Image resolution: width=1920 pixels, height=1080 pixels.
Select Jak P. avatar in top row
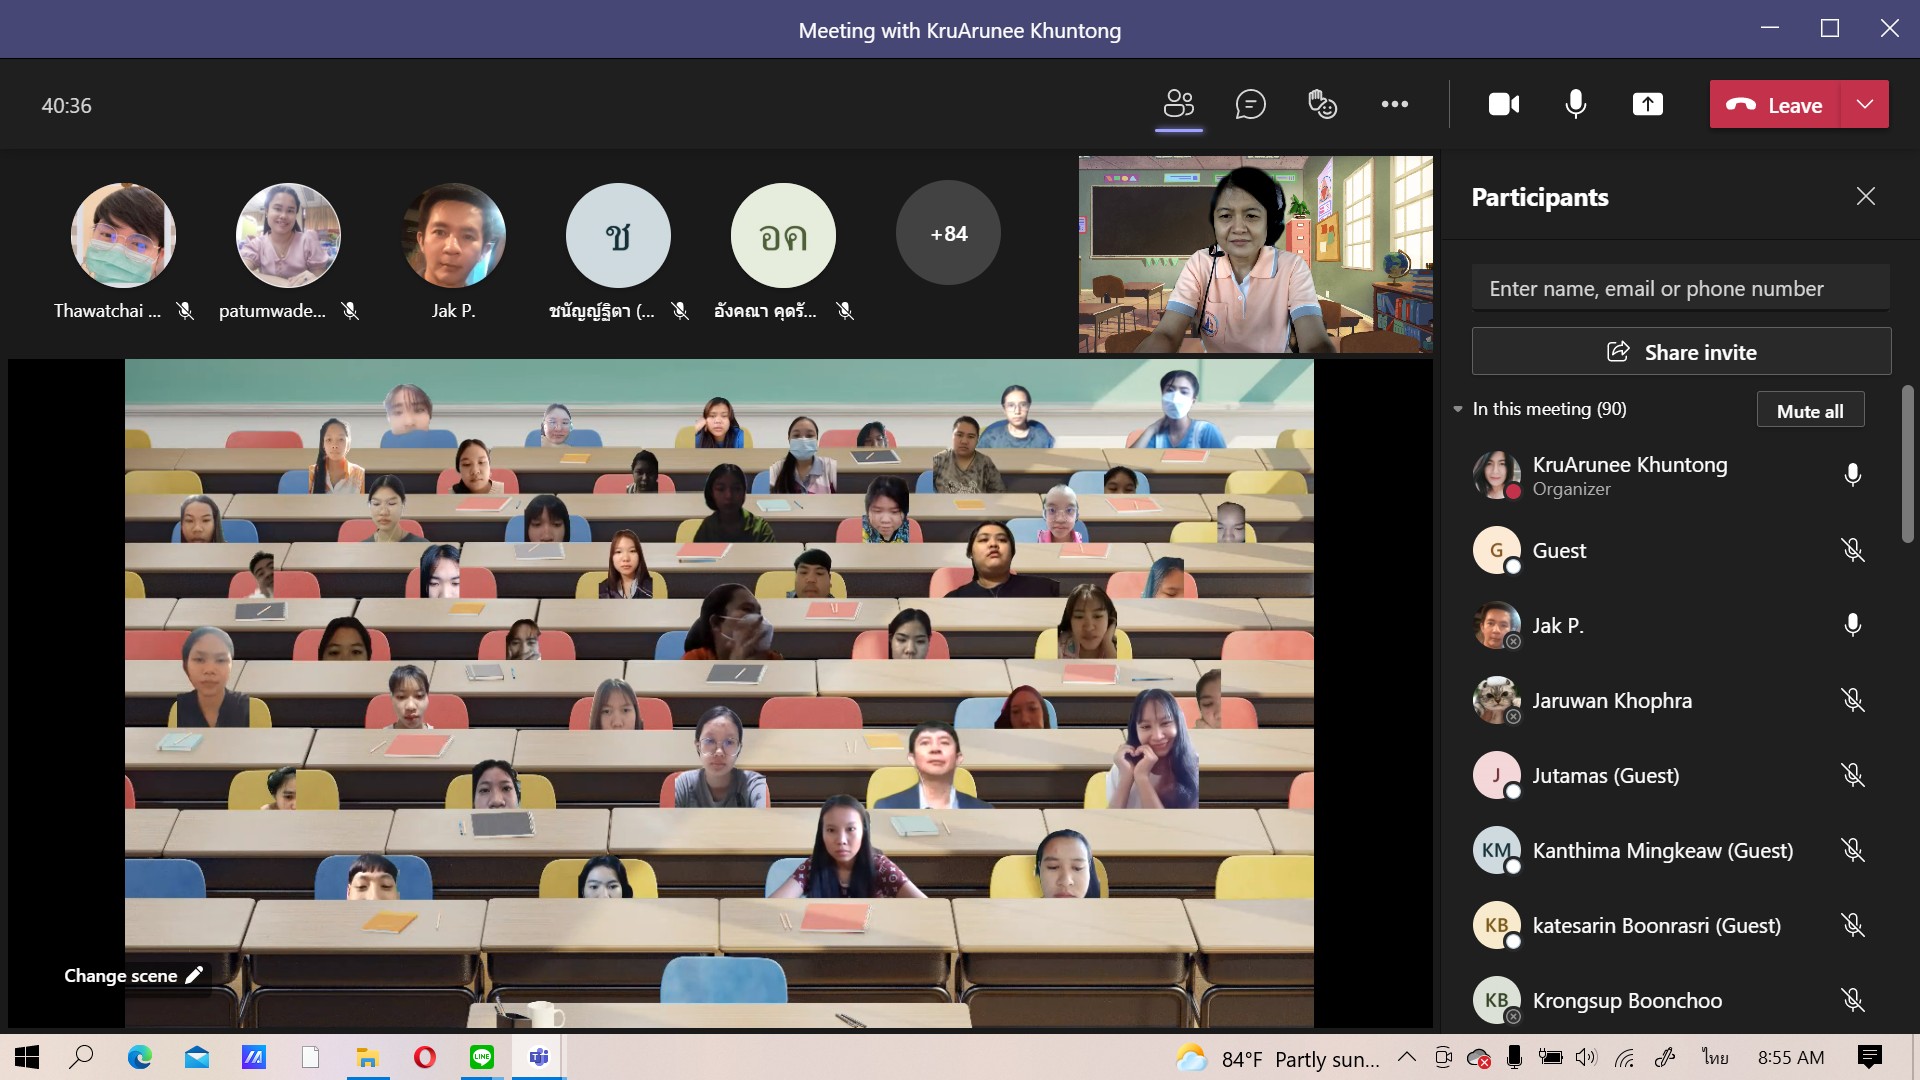coord(453,235)
